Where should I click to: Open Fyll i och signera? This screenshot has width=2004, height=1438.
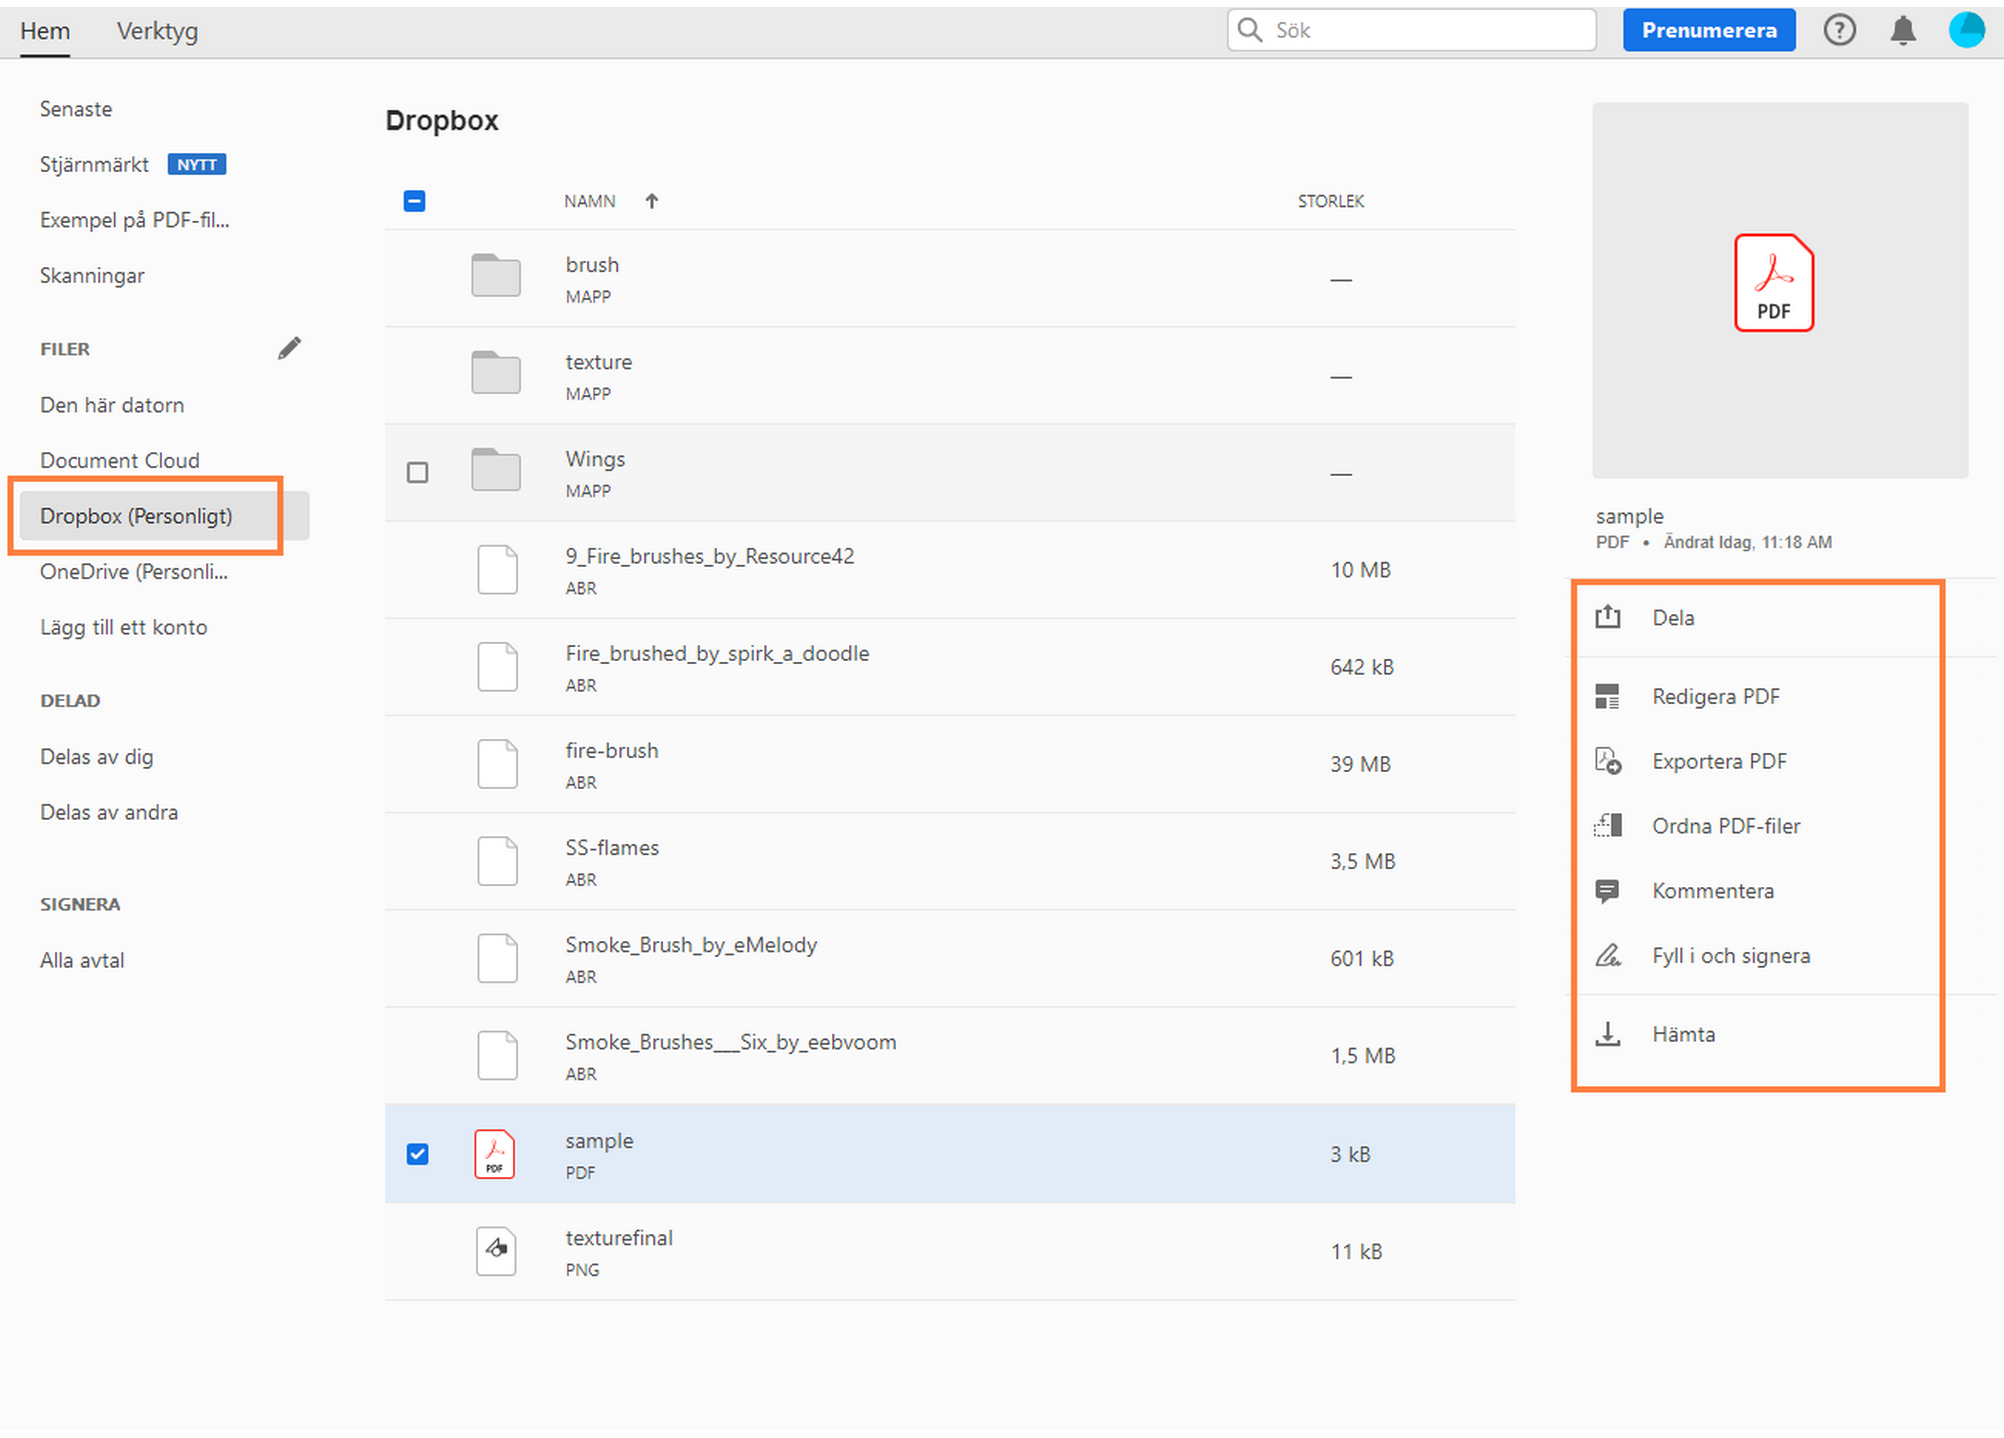[x=1730, y=955]
